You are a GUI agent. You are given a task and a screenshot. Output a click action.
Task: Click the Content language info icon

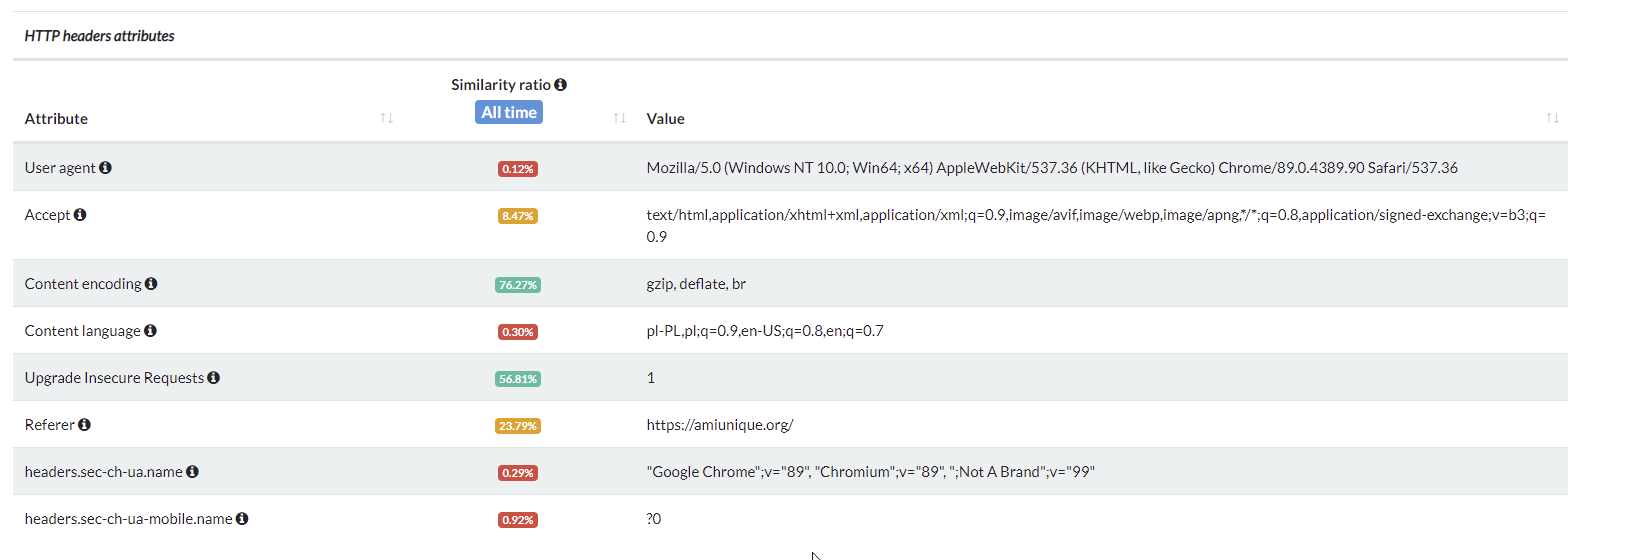[150, 331]
